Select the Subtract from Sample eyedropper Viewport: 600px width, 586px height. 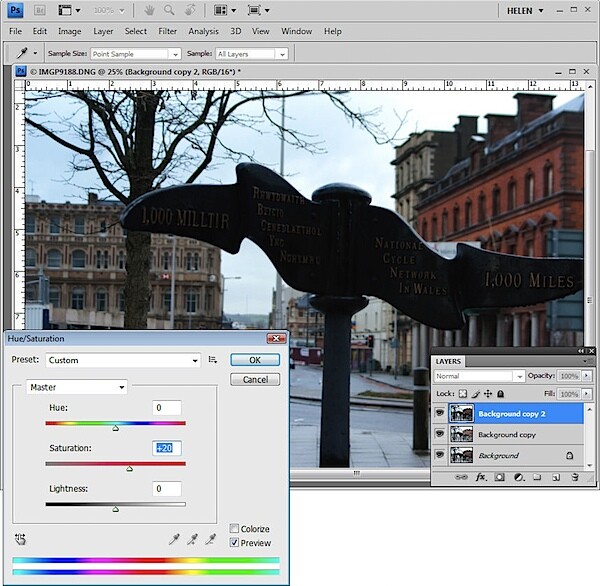210,539
